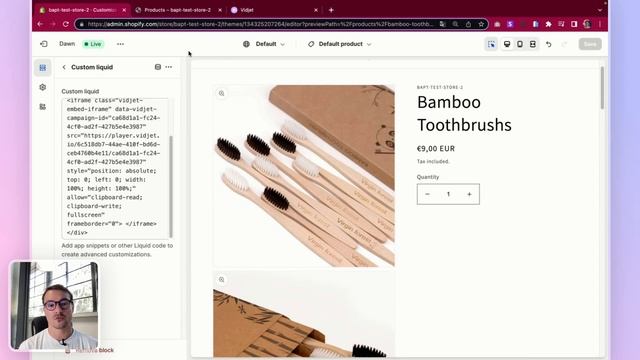Viewport: 640px width, 360px height.
Task: Bookmark the page with star icon
Action: (x=481, y=24)
